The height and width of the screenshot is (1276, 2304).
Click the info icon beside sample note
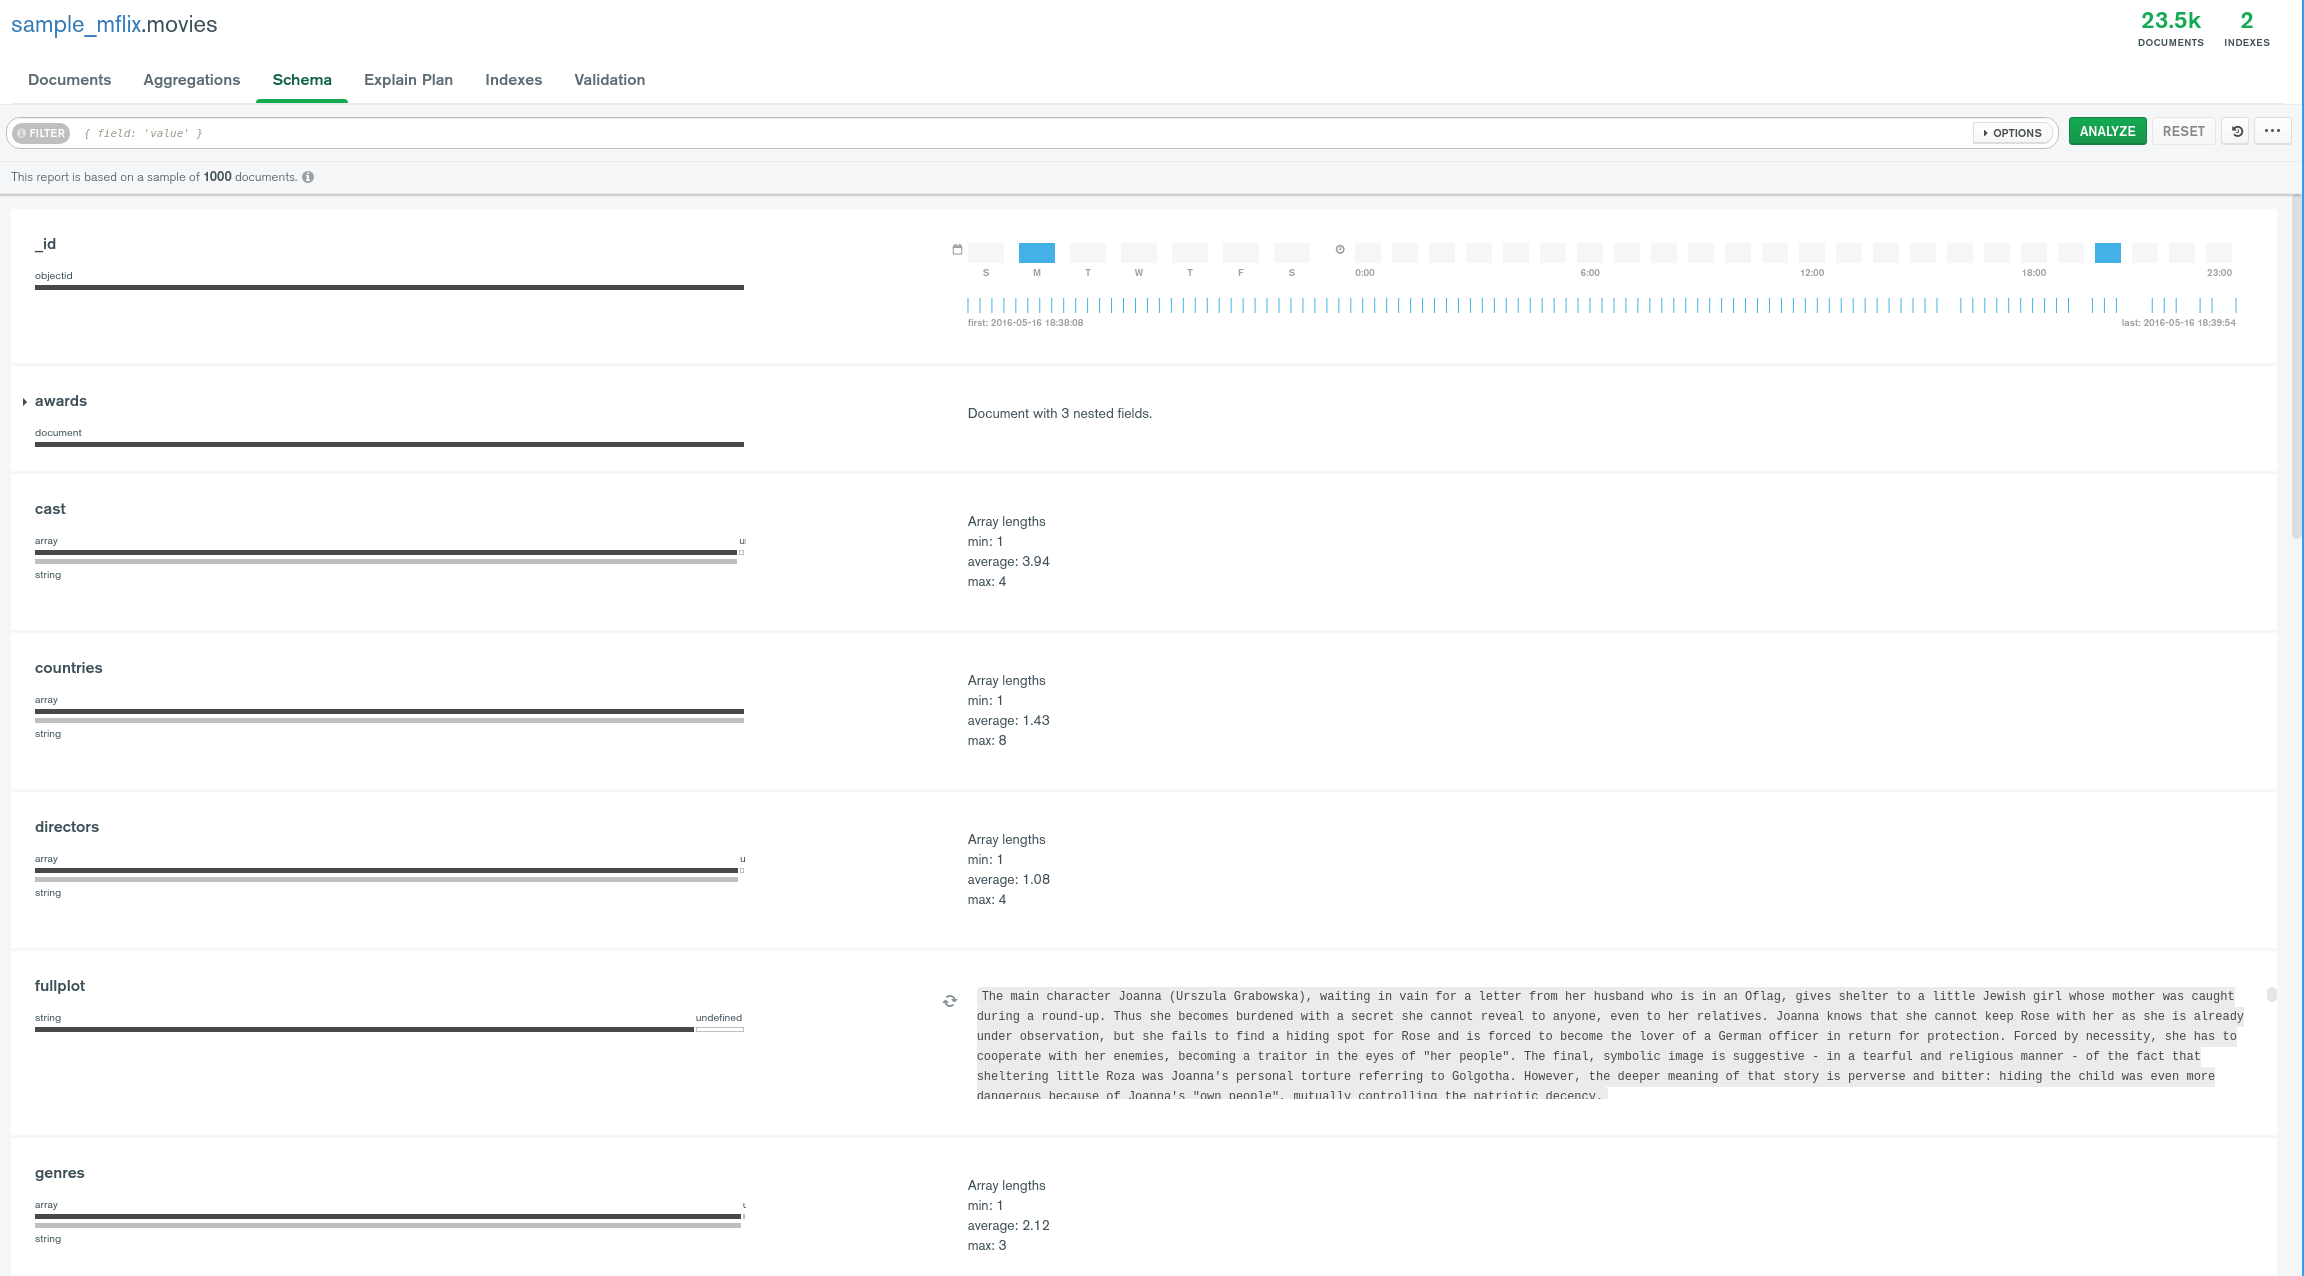point(308,177)
